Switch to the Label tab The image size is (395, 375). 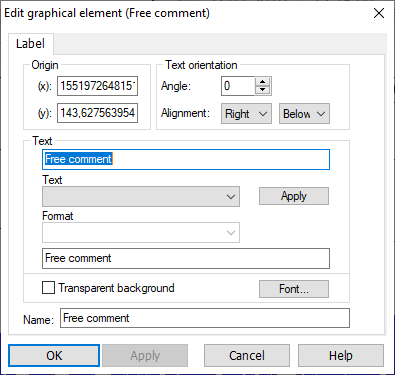pos(30,44)
